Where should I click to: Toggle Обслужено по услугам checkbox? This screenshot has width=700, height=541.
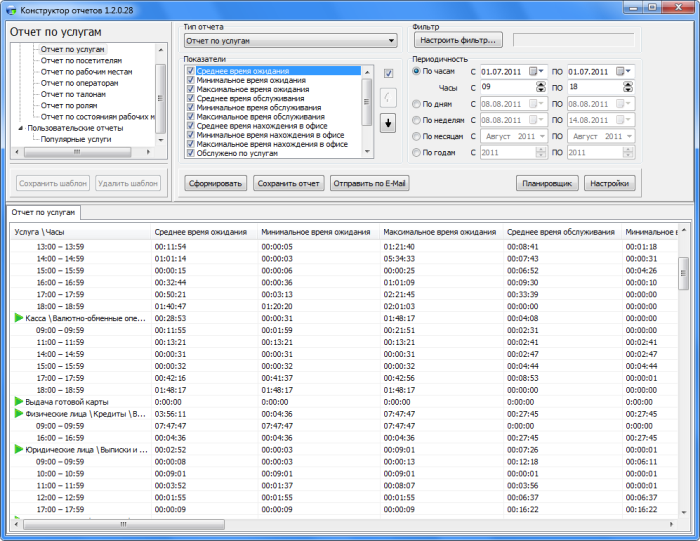tap(191, 153)
